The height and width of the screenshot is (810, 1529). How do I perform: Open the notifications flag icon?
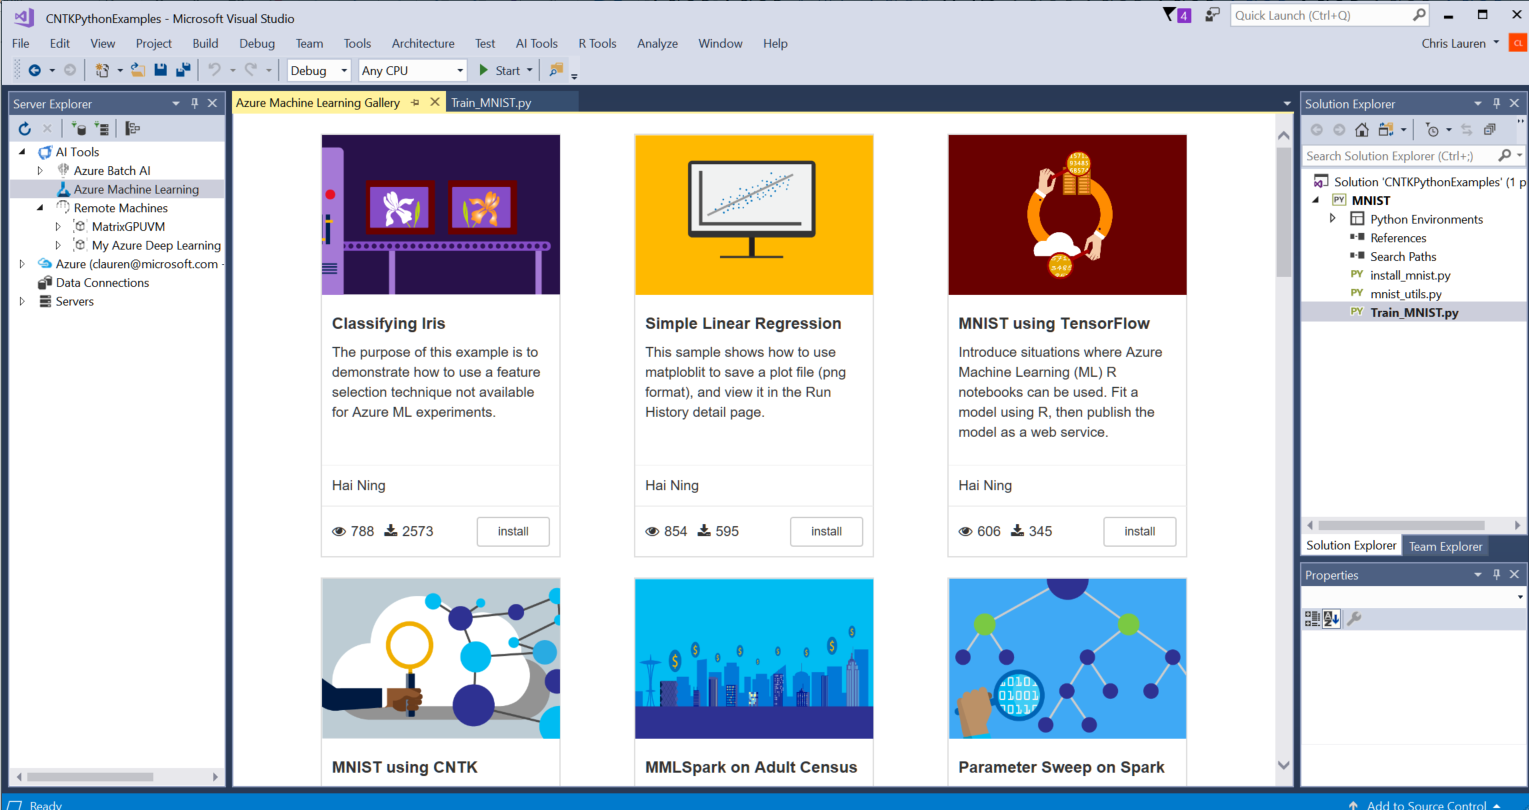pyautogui.click(x=1170, y=15)
